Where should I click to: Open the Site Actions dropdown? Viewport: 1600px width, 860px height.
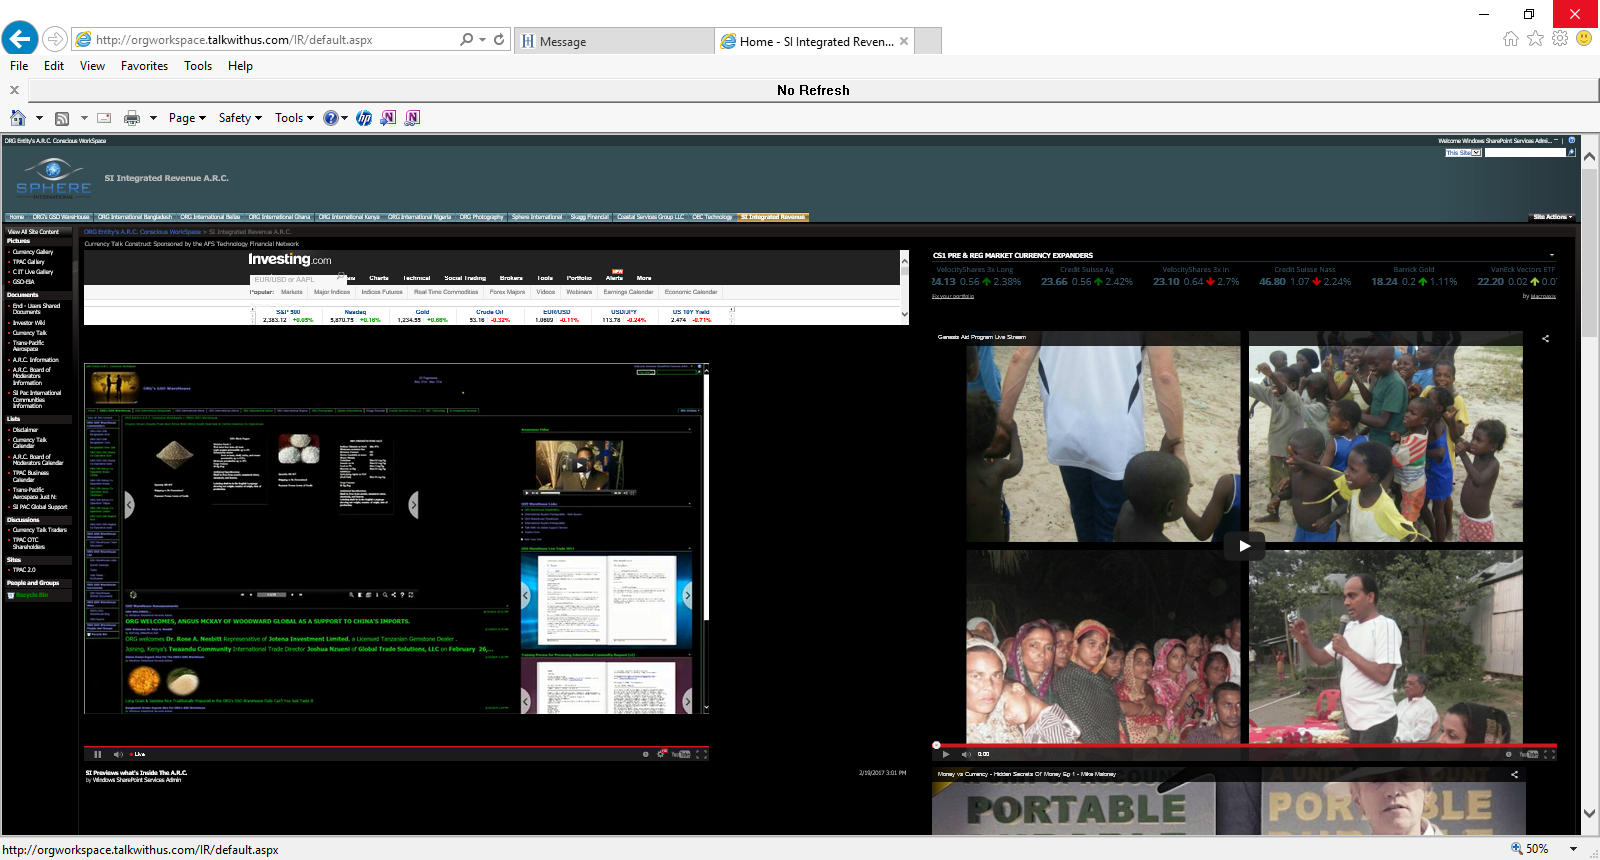(x=1552, y=217)
